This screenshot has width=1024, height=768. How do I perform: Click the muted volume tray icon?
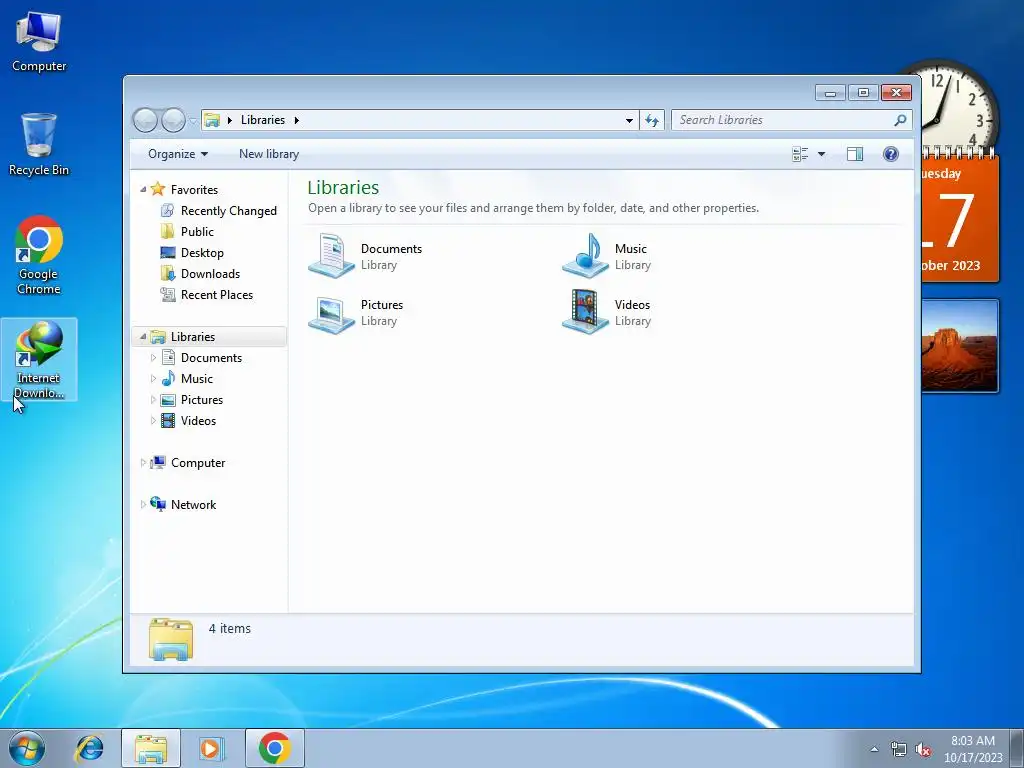click(923, 750)
